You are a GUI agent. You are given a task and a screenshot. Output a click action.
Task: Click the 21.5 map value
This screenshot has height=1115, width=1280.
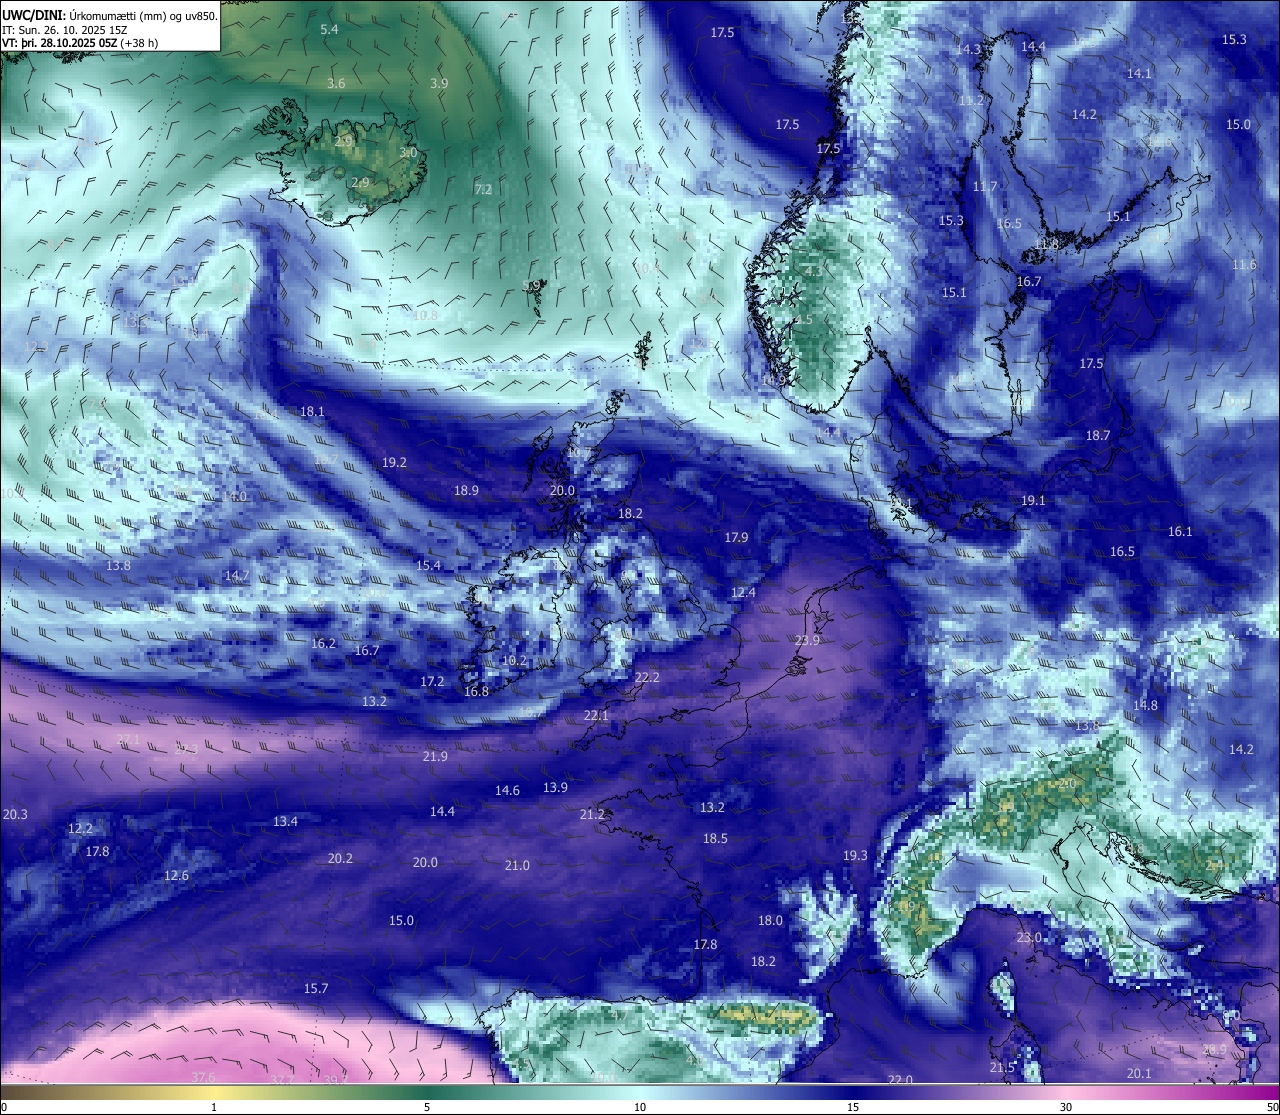pos(1002,1068)
